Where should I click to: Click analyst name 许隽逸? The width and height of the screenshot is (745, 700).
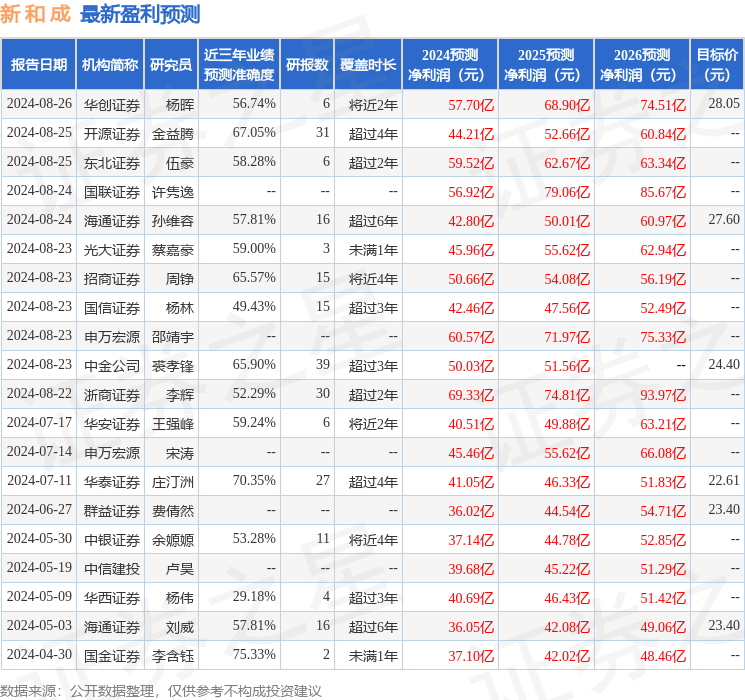tap(173, 192)
